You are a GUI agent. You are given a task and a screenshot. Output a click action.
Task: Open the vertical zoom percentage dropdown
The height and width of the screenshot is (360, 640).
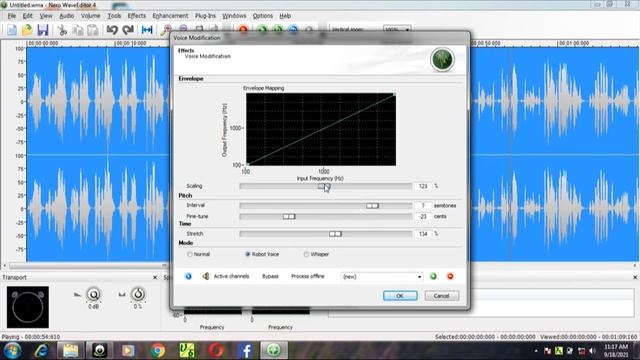(x=397, y=29)
